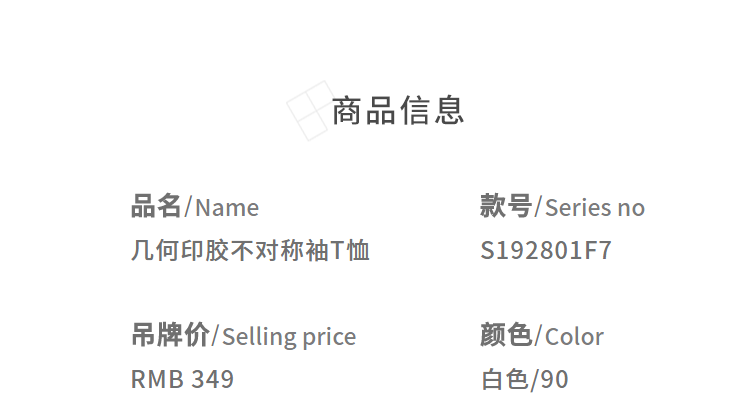
Task: Click the 吊牌价 label
Action: coord(170,335)
